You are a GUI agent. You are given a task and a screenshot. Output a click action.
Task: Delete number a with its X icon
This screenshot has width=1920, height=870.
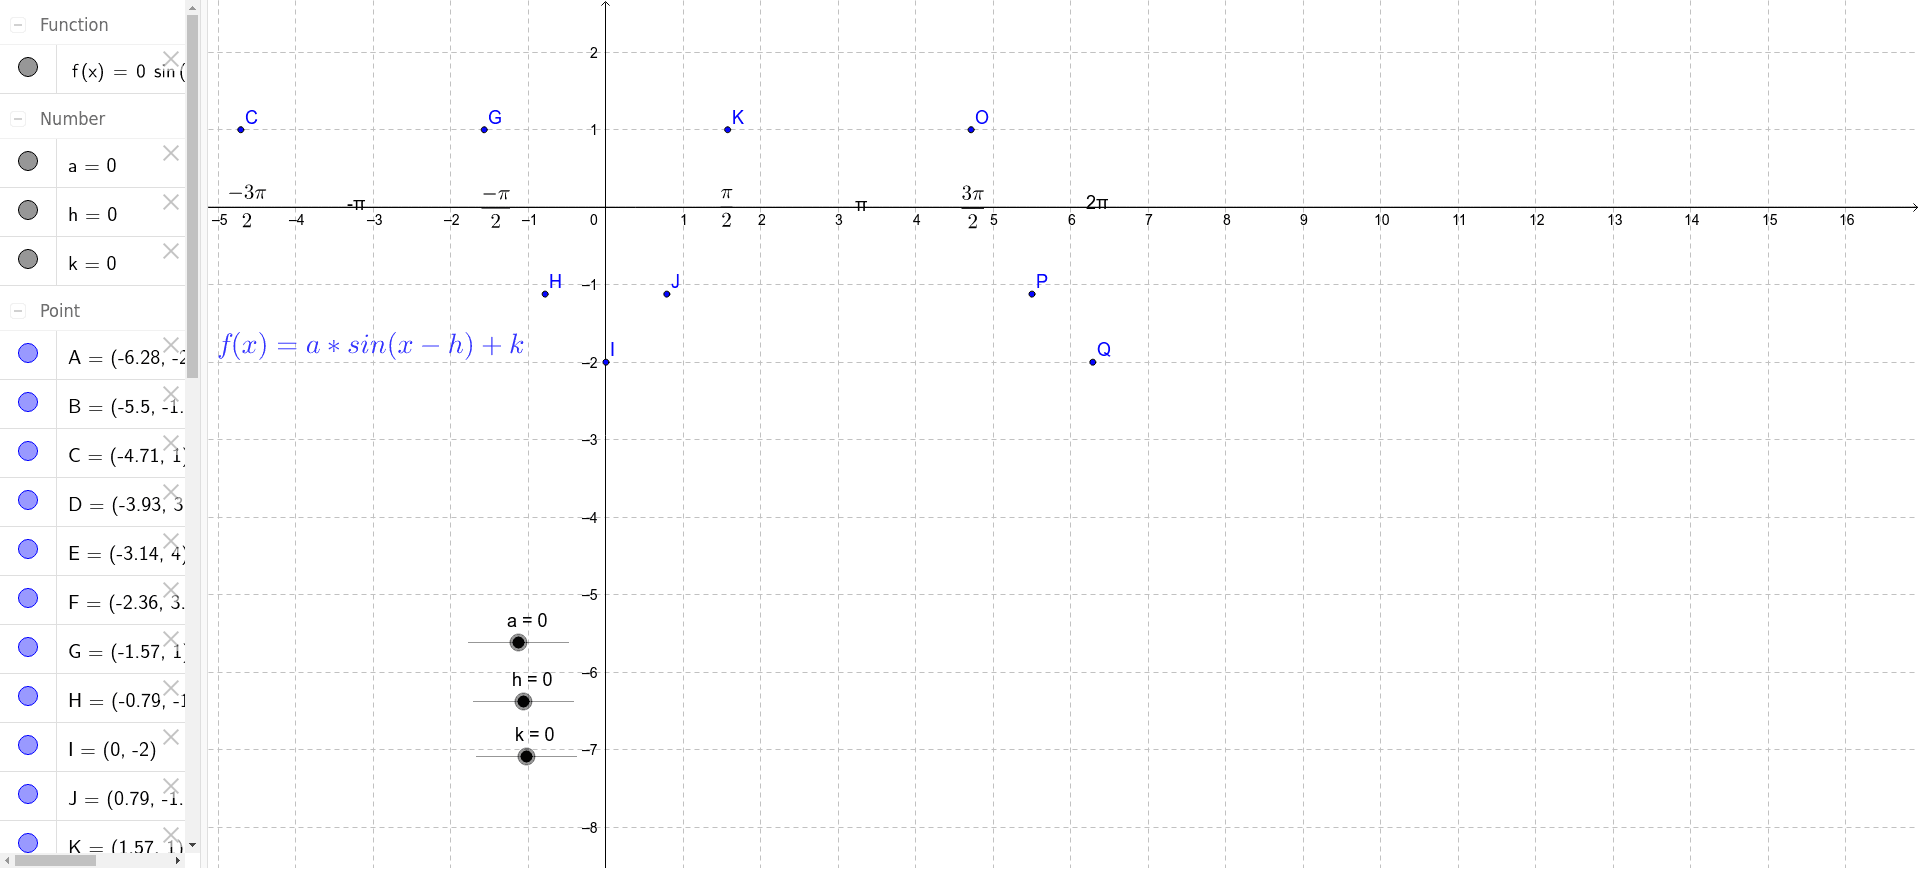[171, 153]
